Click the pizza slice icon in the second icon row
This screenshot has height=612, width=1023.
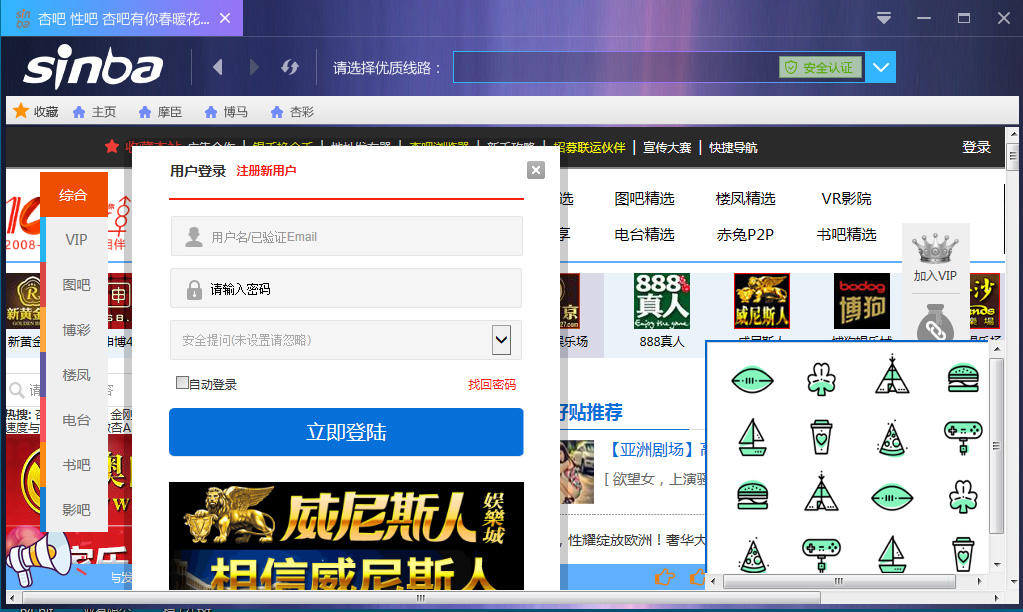coord(892,438)
